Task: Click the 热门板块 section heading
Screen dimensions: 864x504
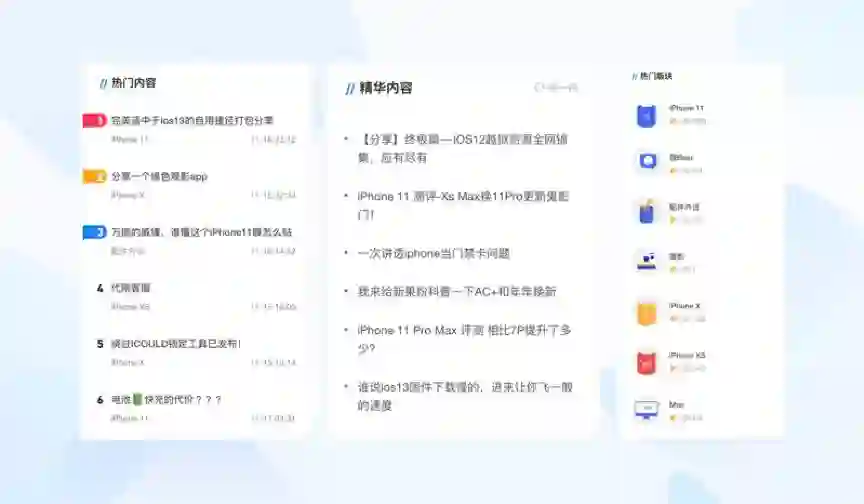Action: pos(656,76)
